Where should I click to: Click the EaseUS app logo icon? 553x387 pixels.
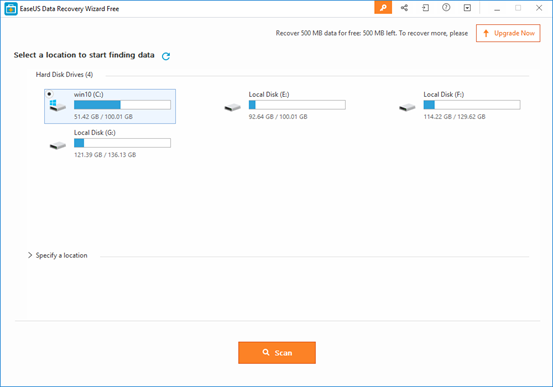pos(11,9)
